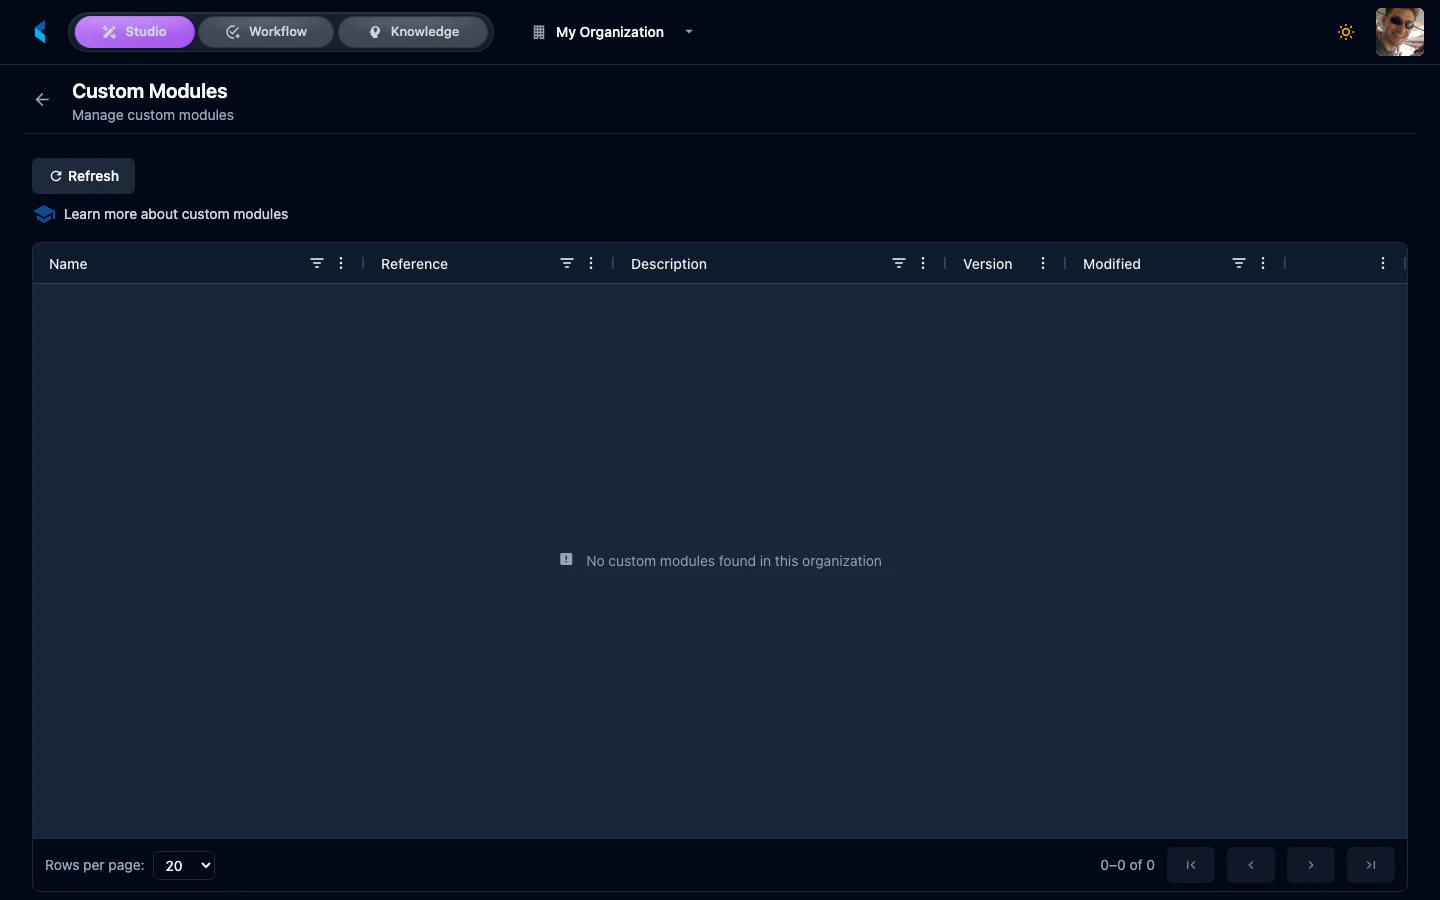Viewport: 1440px width, 900px height.
Task: Click the blue app logo in the corner
Action: point(40,31)
